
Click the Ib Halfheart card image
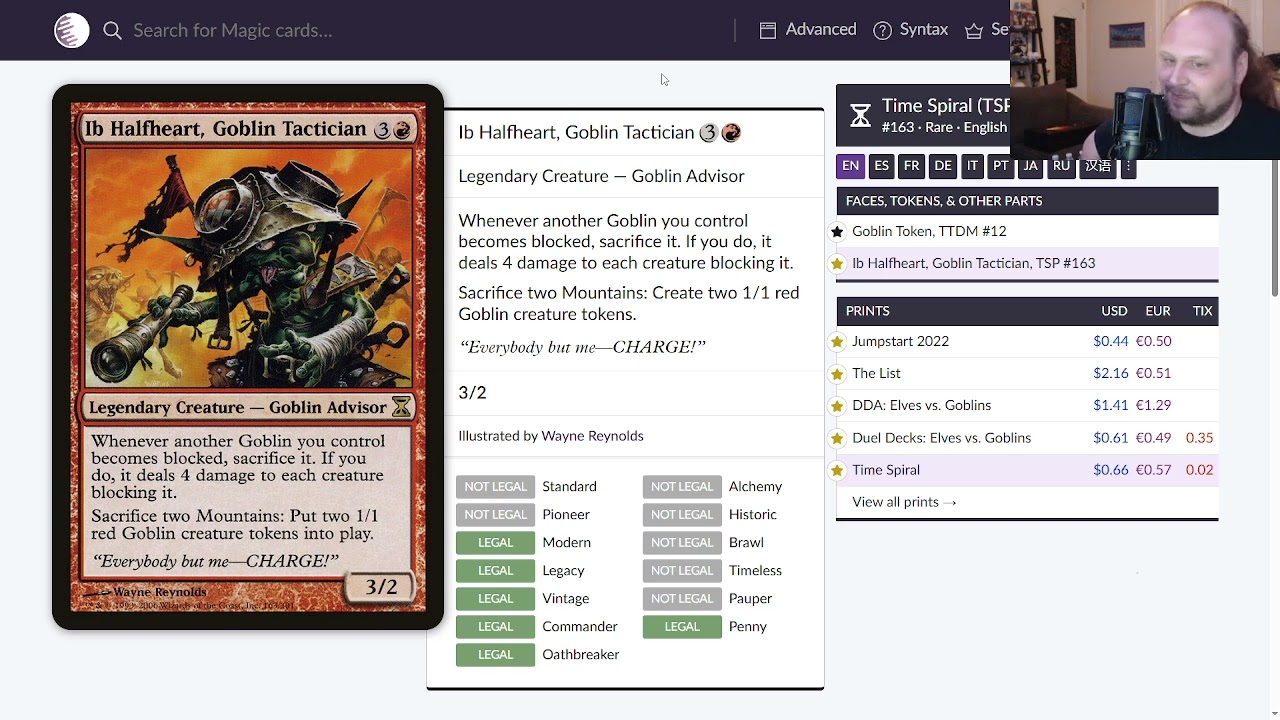pos(248,357)
